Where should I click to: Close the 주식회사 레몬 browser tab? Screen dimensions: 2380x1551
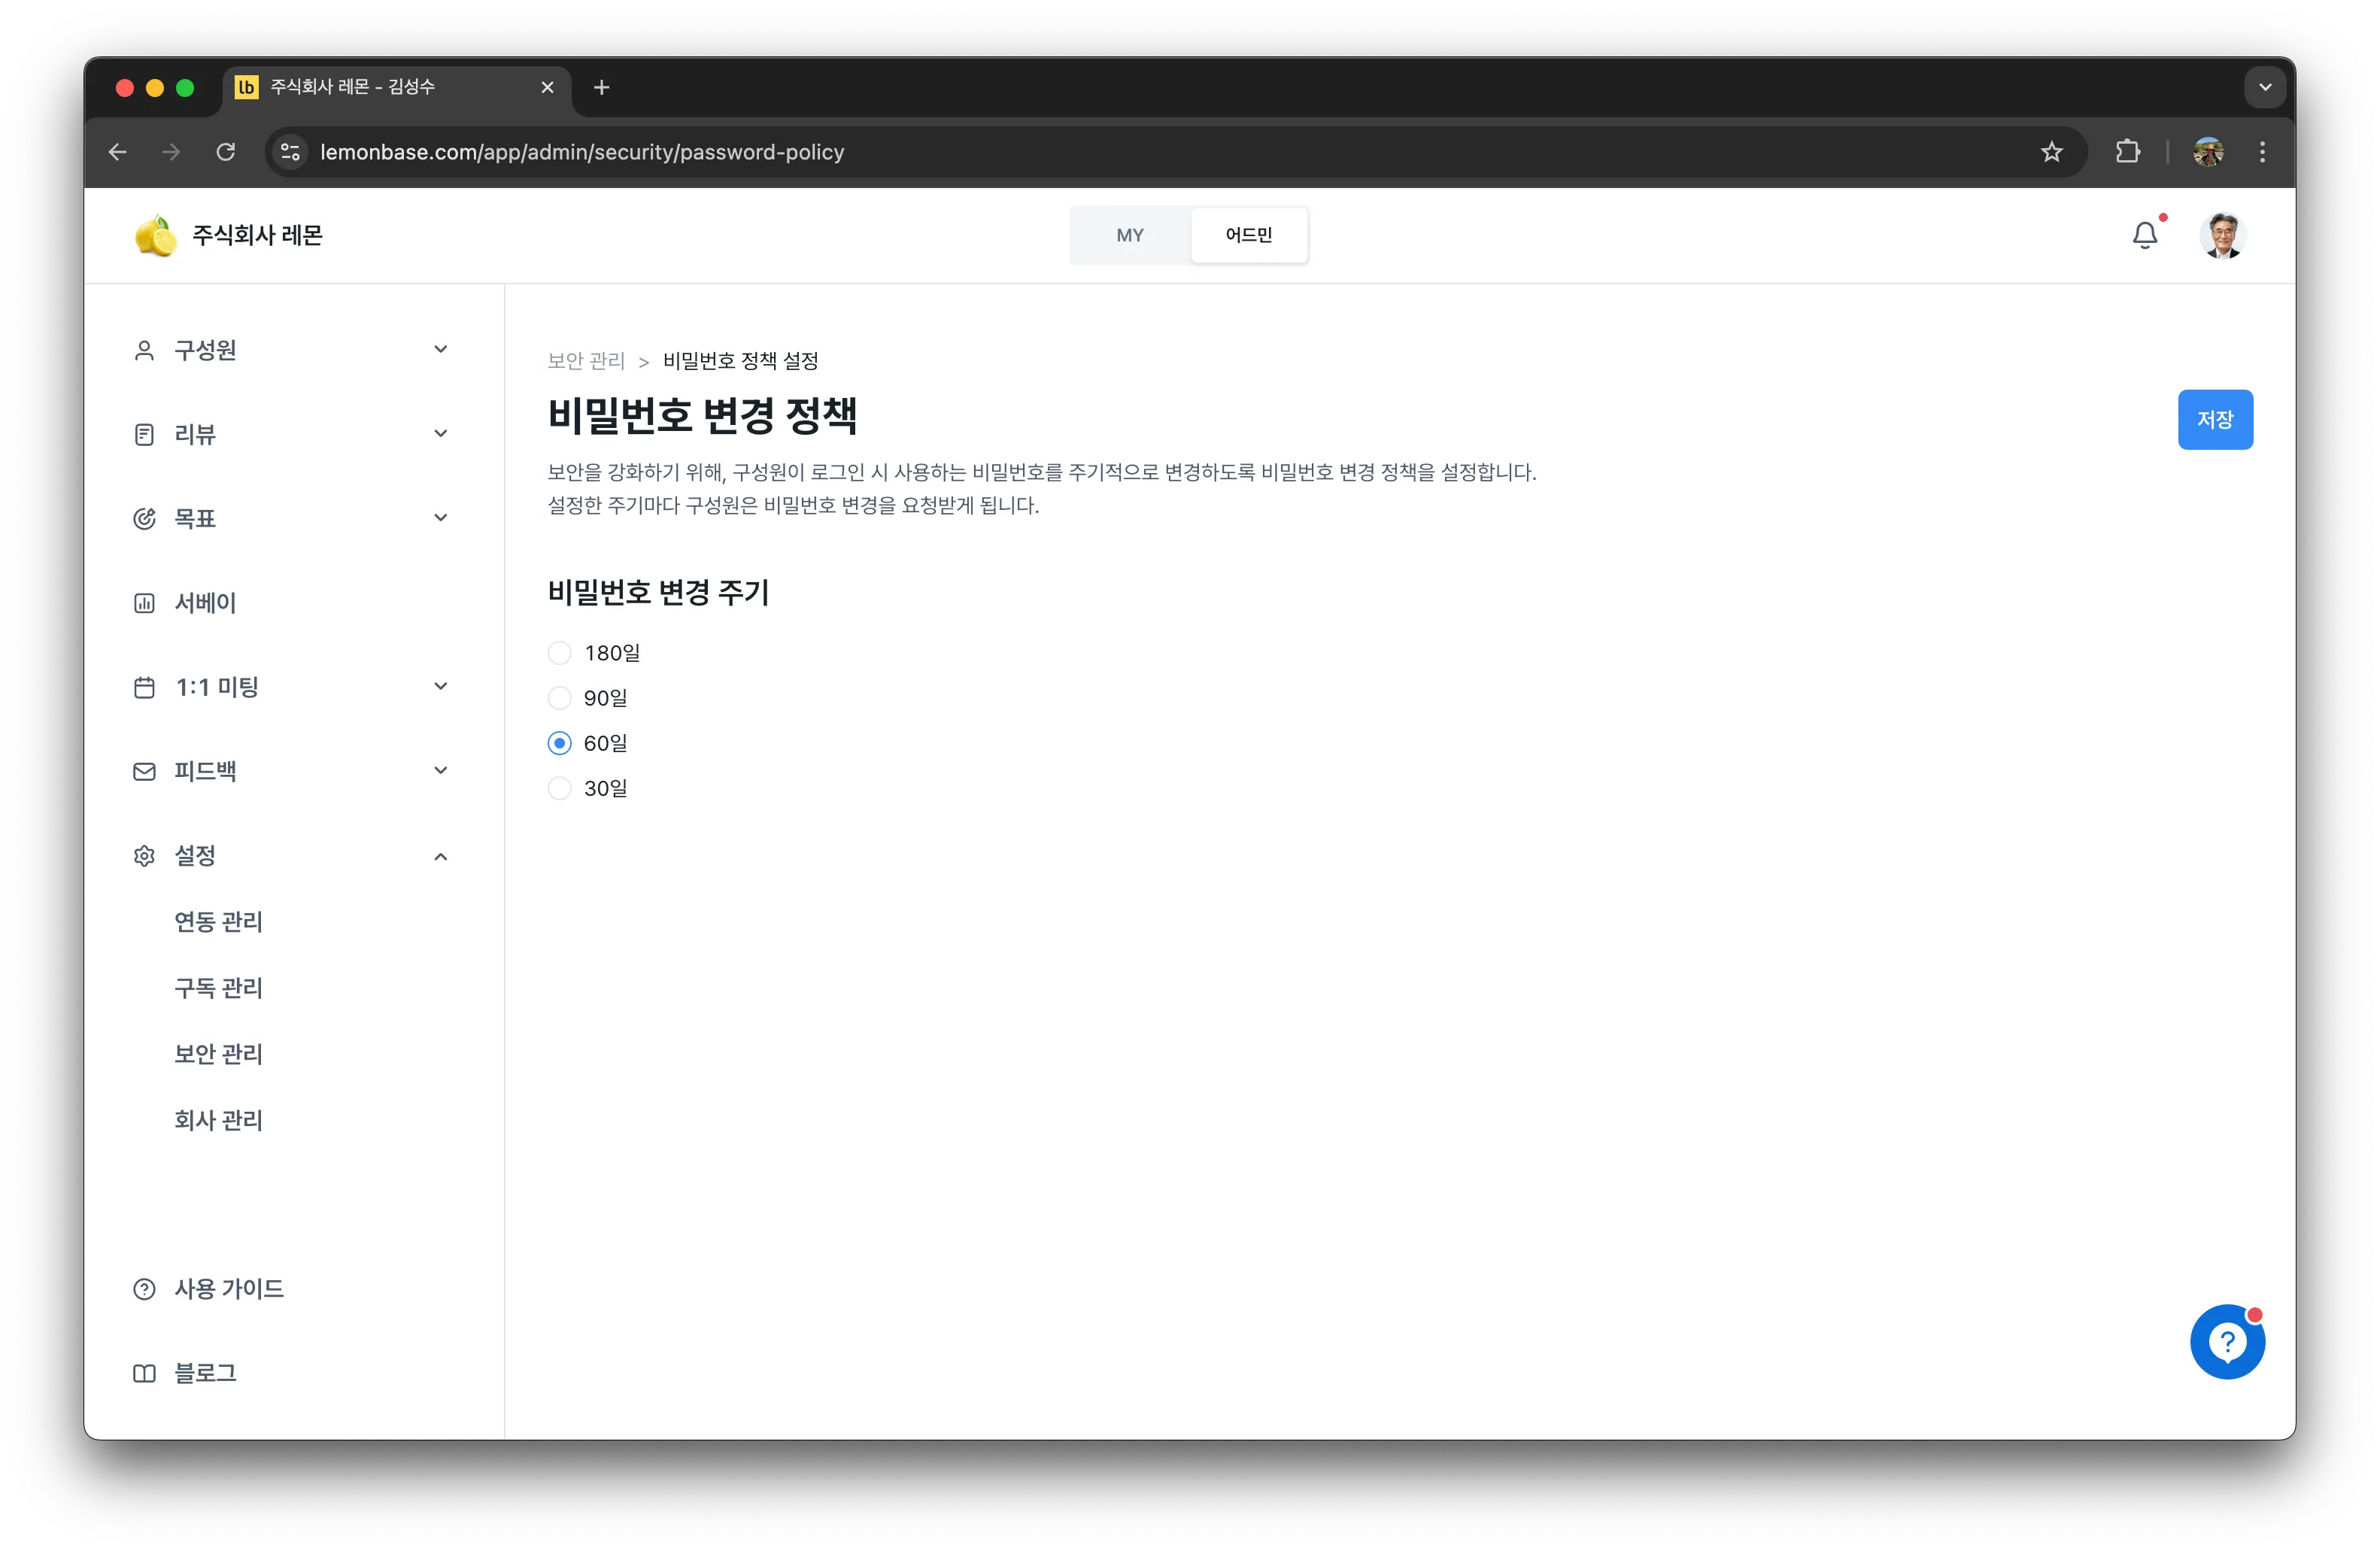[x=547, y=88]
